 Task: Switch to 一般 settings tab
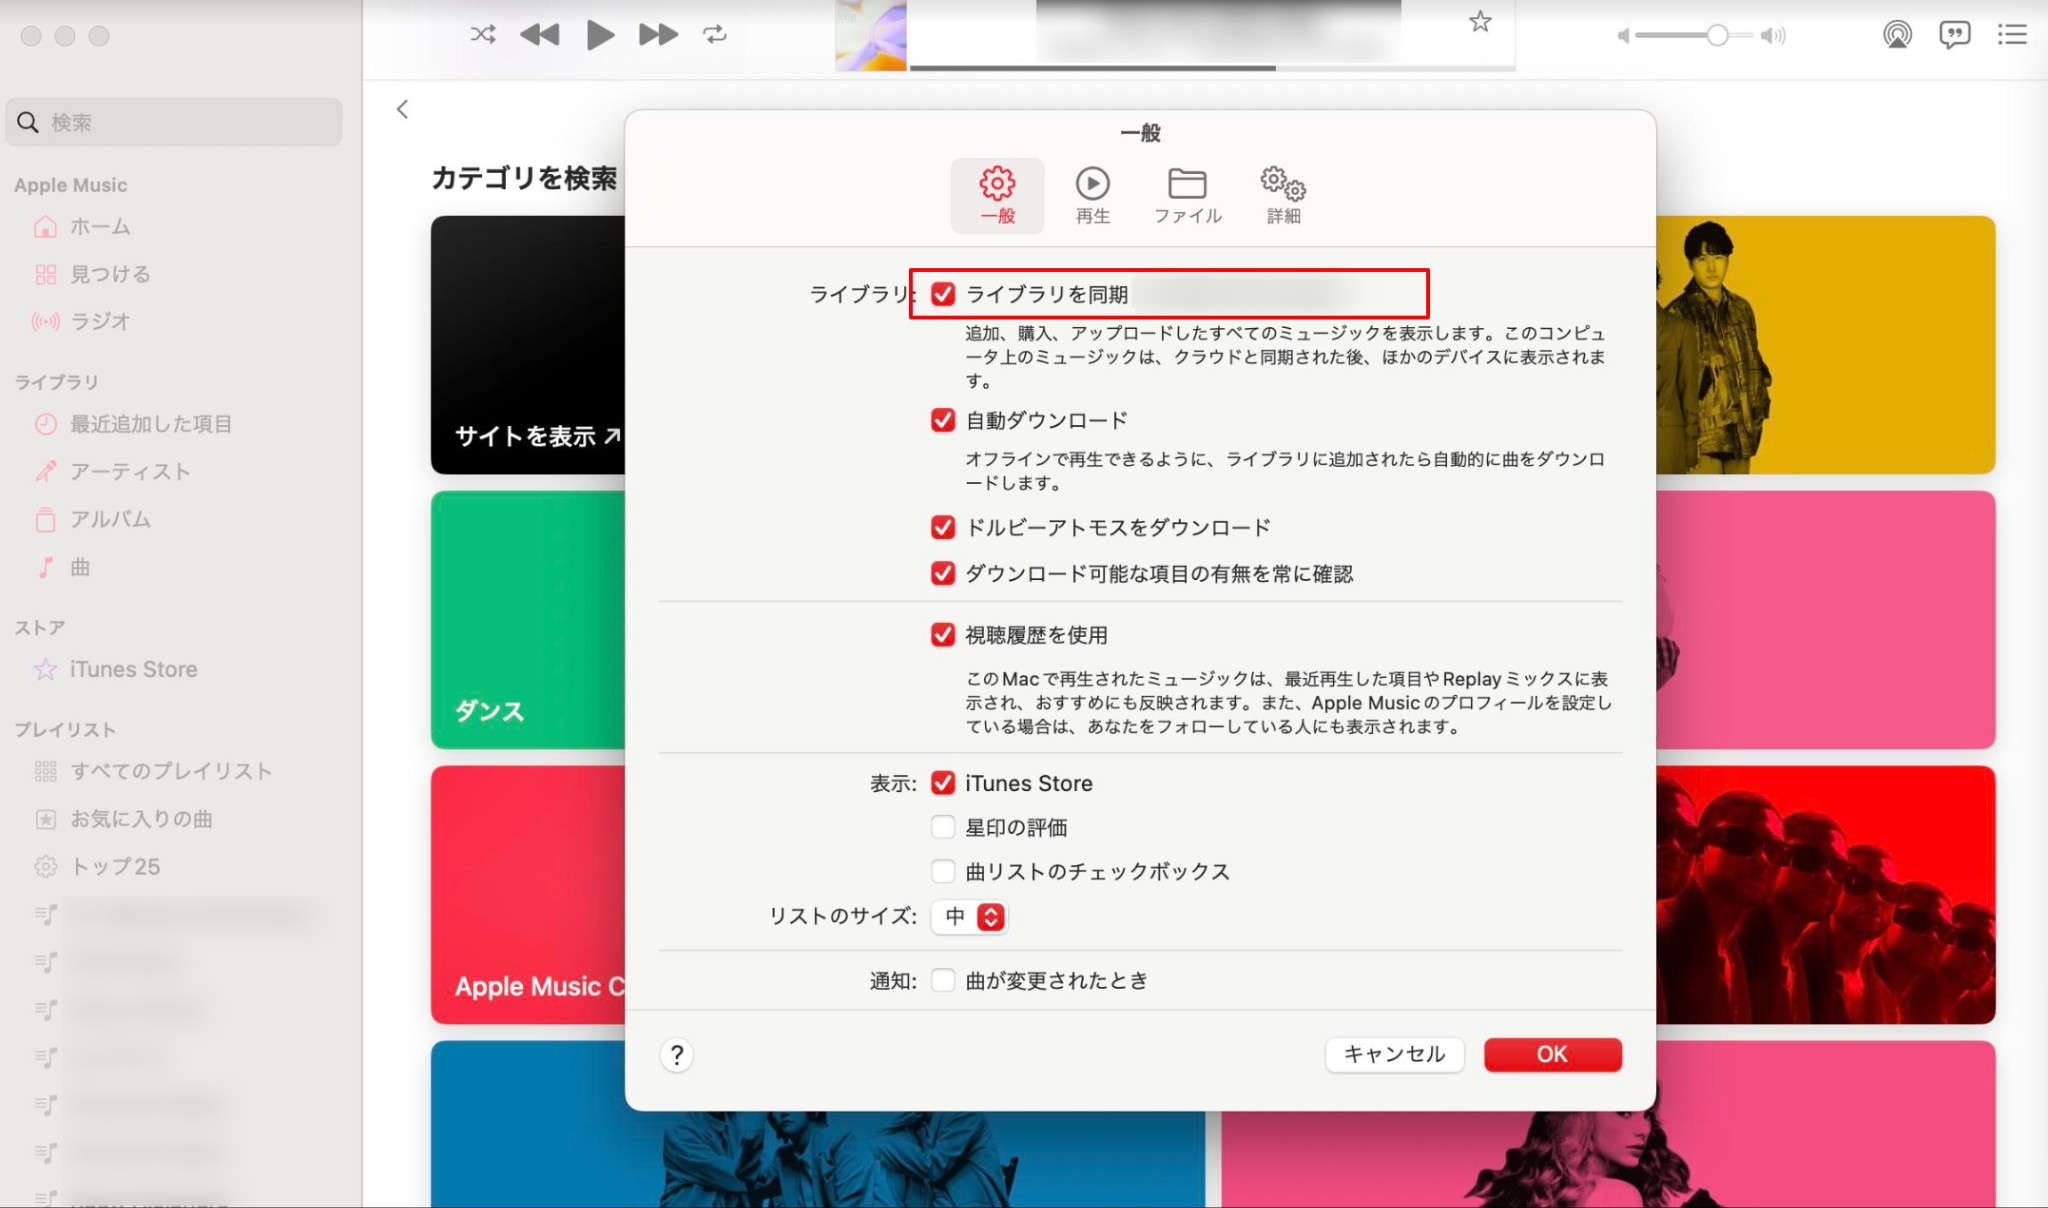pos(997,196)
